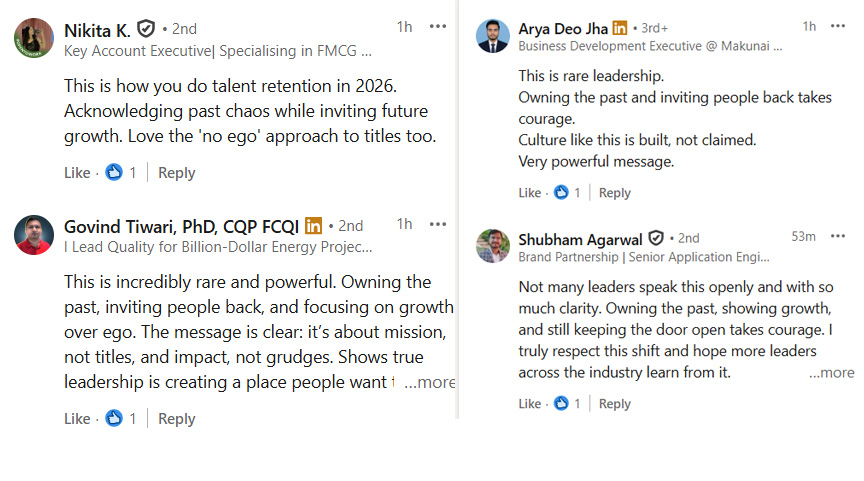Screen dimensions: 864x481
Task: Expand Govind Tiwari's comment with '...more'
Action: click(430, 382)
